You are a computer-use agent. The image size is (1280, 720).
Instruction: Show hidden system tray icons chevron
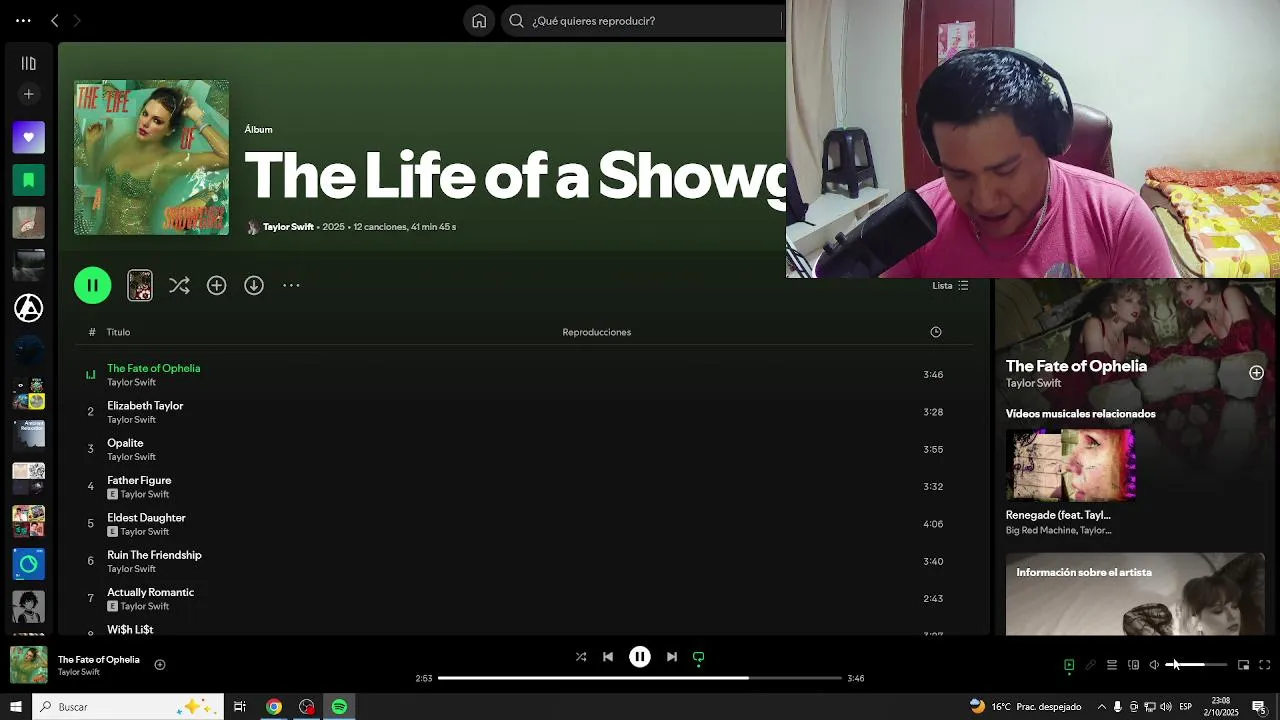(x=1101, y=707)
